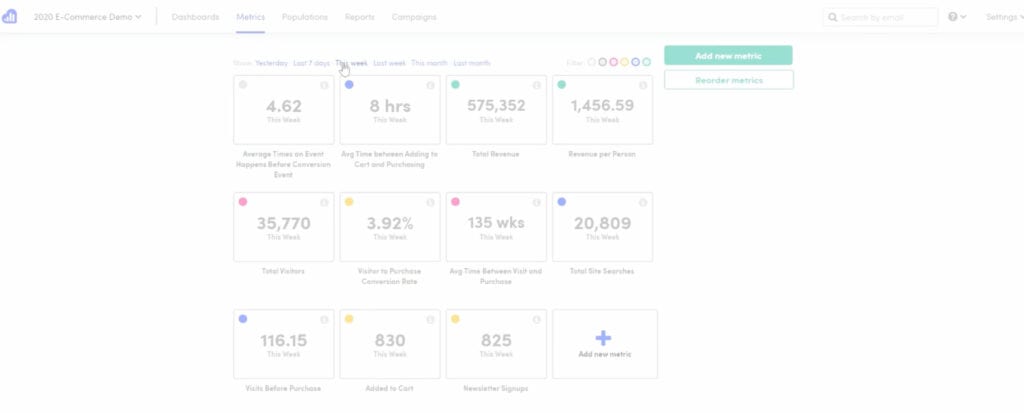Toggle the pink filter circle
This screenshot has width=1024, height=413.
pyautogui.click(x=614, y=63)
